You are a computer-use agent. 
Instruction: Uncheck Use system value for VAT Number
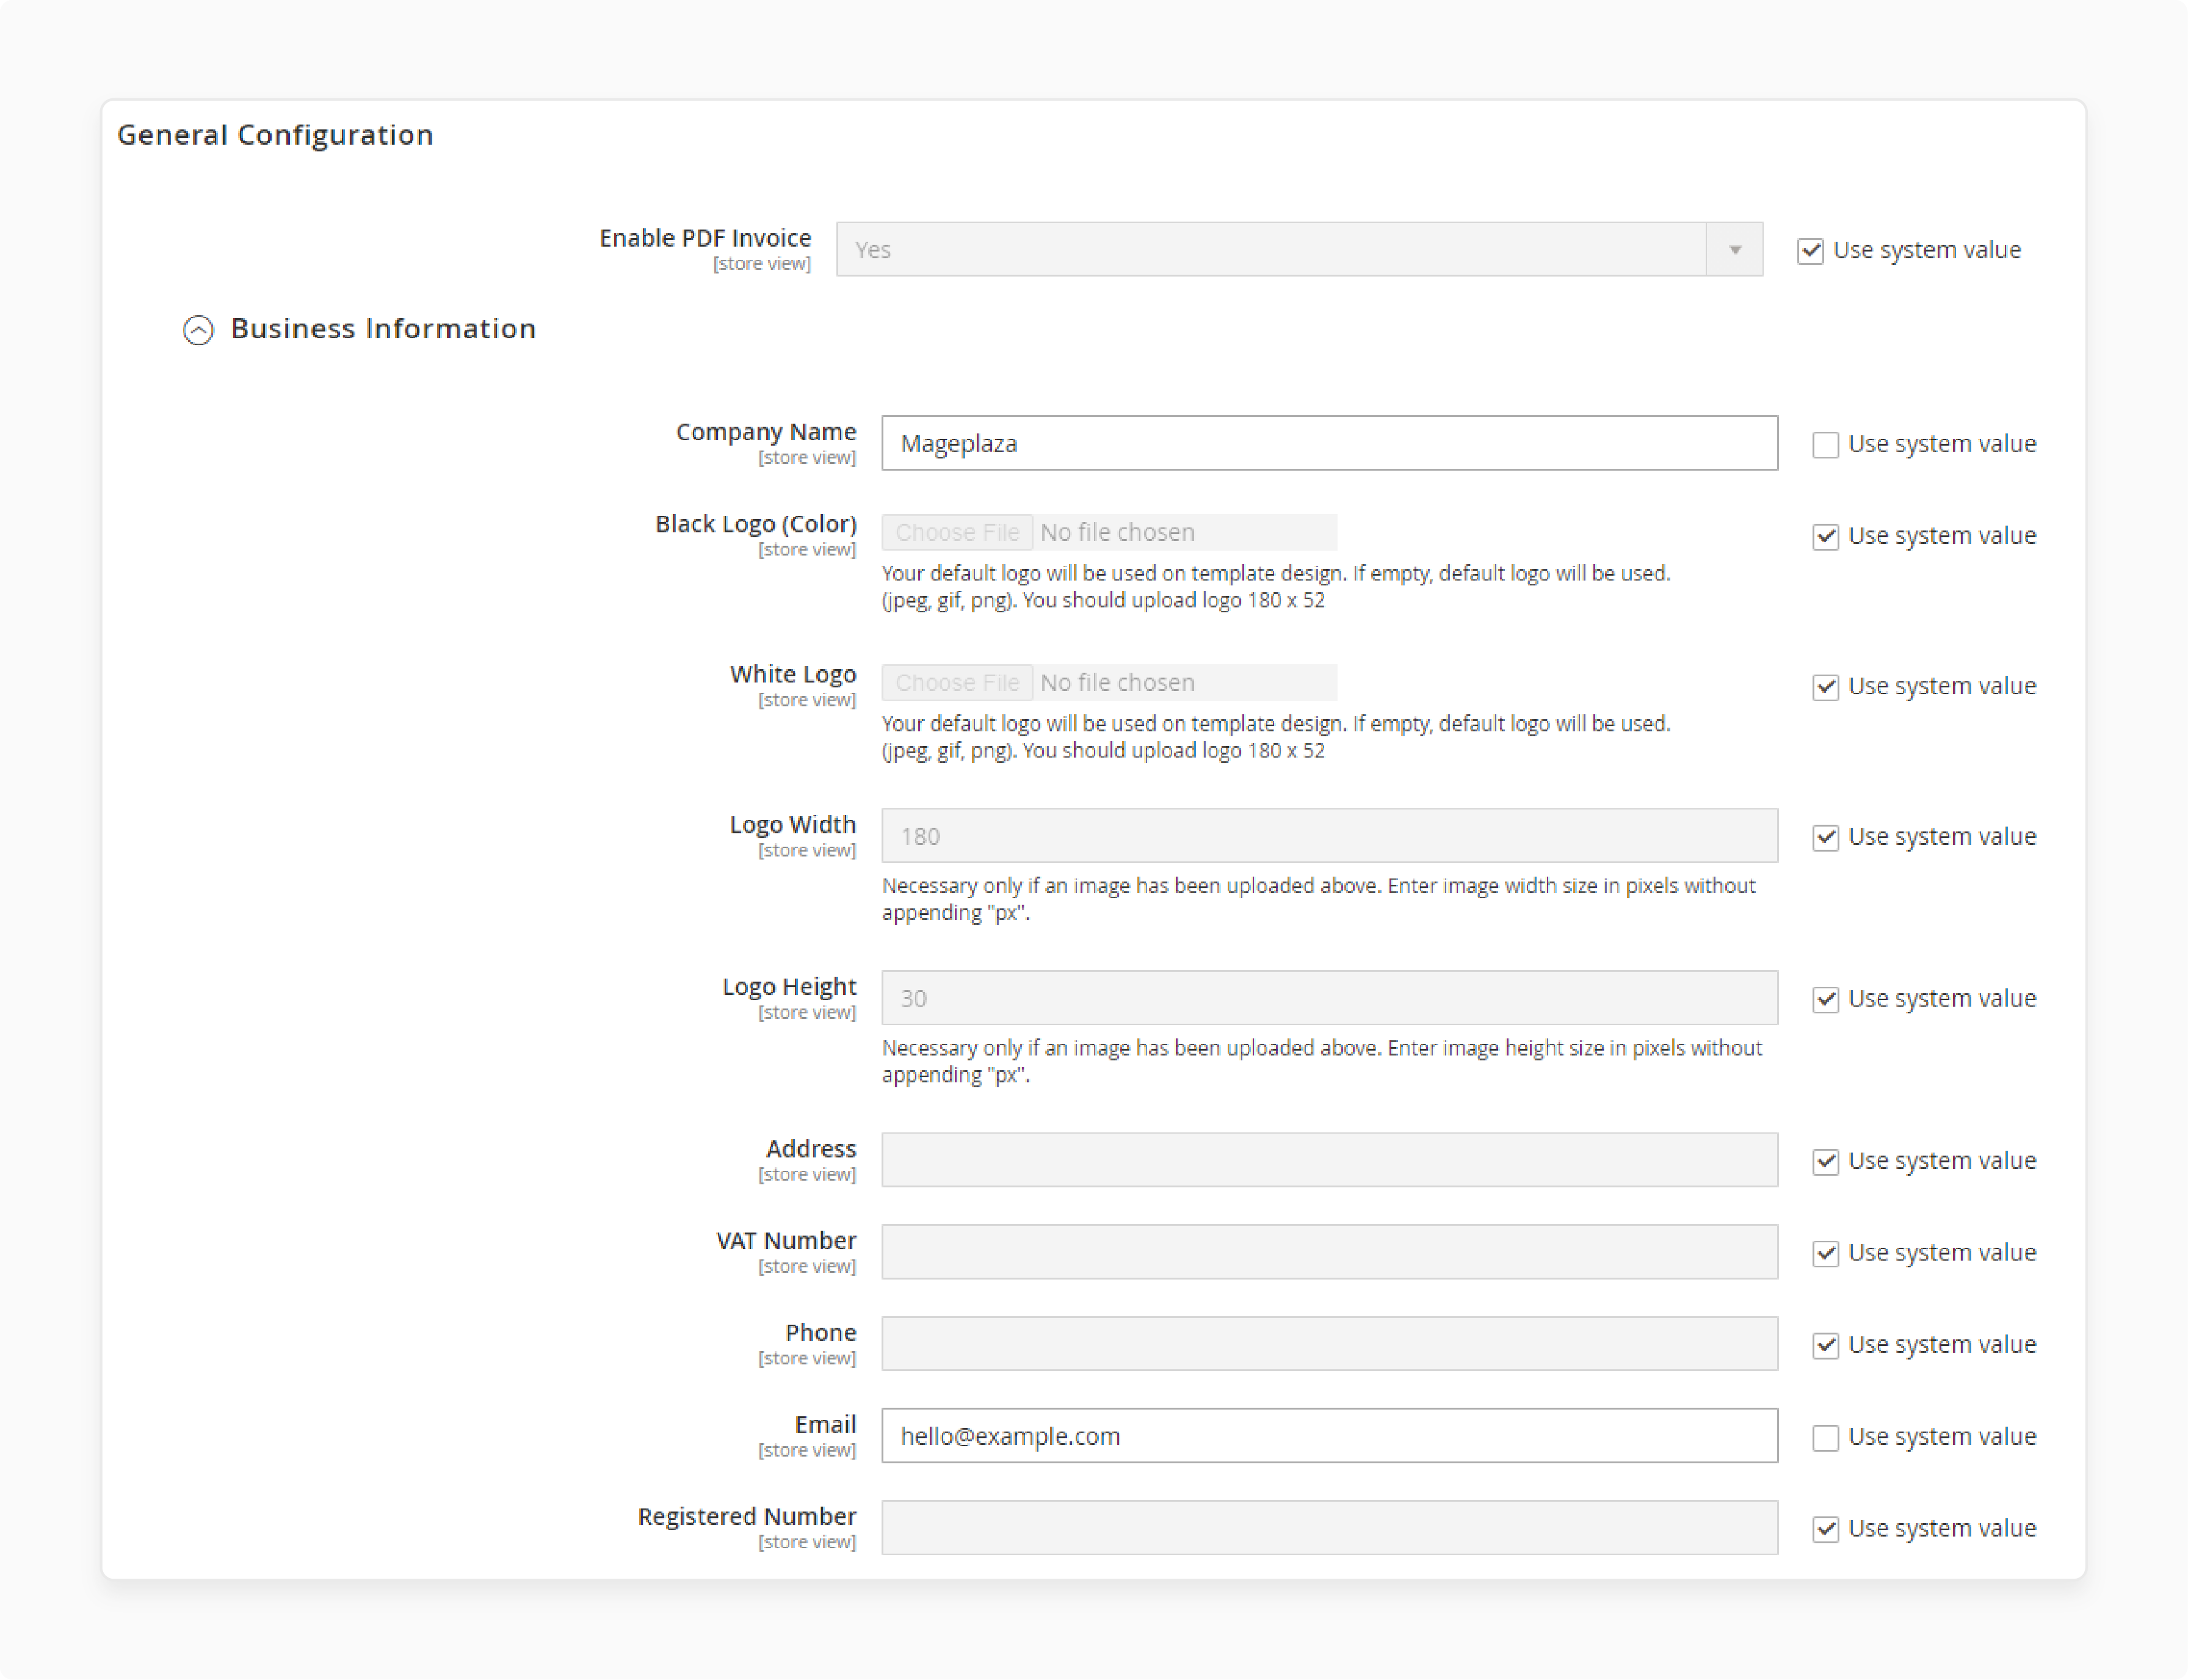(1825, 1253)
